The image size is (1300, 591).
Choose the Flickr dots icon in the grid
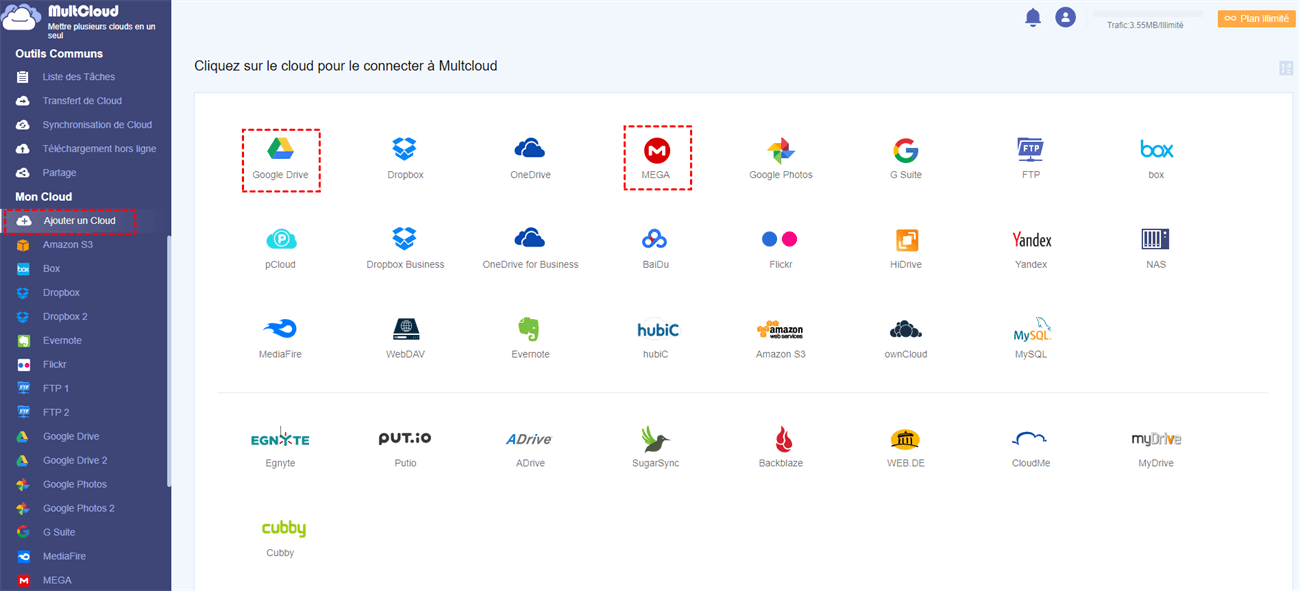[x=780, y=239]
